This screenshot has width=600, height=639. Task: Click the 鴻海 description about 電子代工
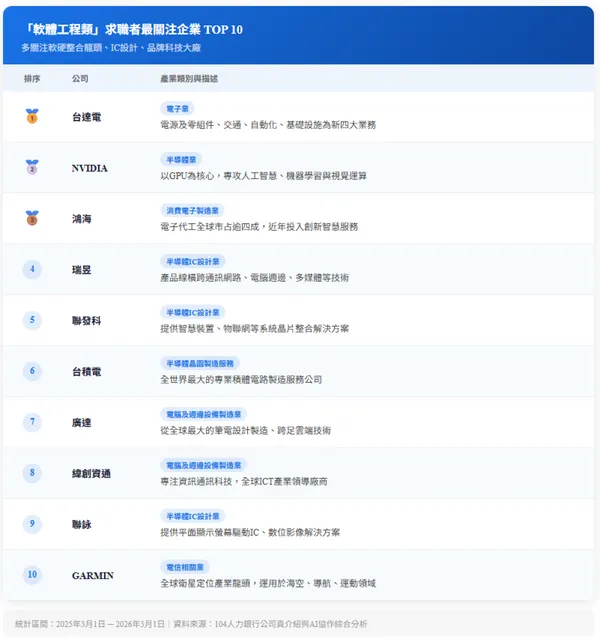pos(259,227)
